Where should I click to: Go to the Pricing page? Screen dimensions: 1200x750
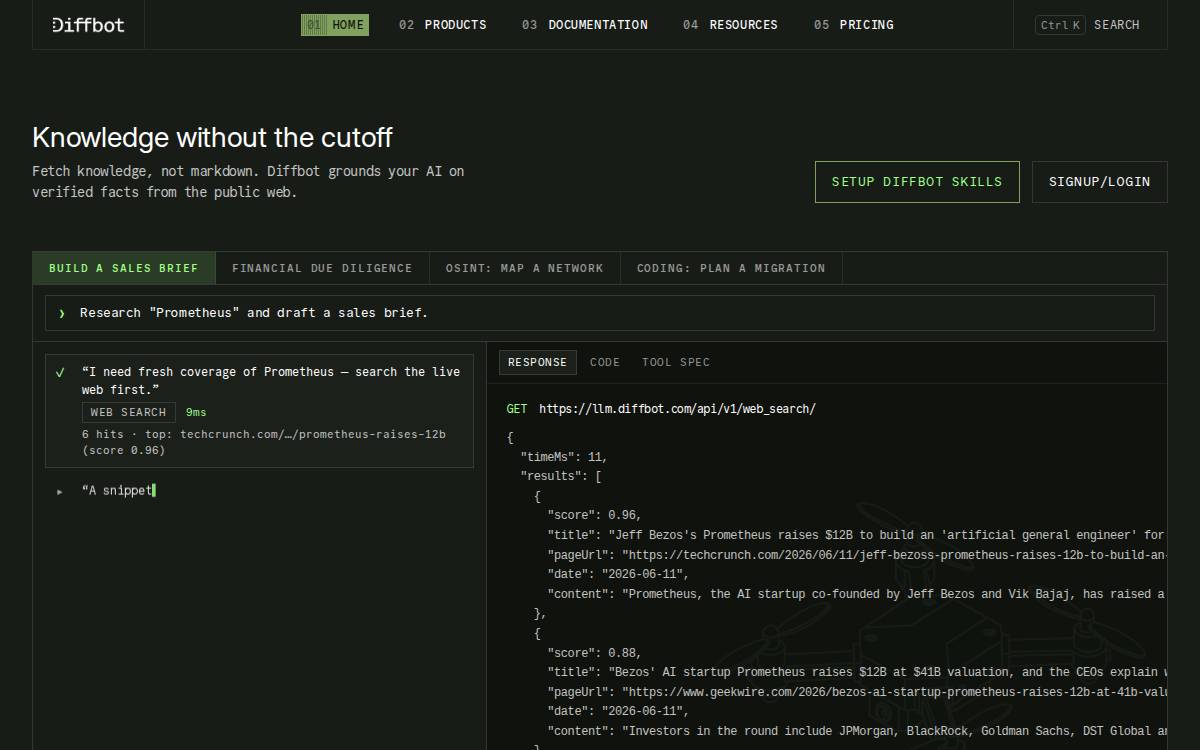click(854, 25)
